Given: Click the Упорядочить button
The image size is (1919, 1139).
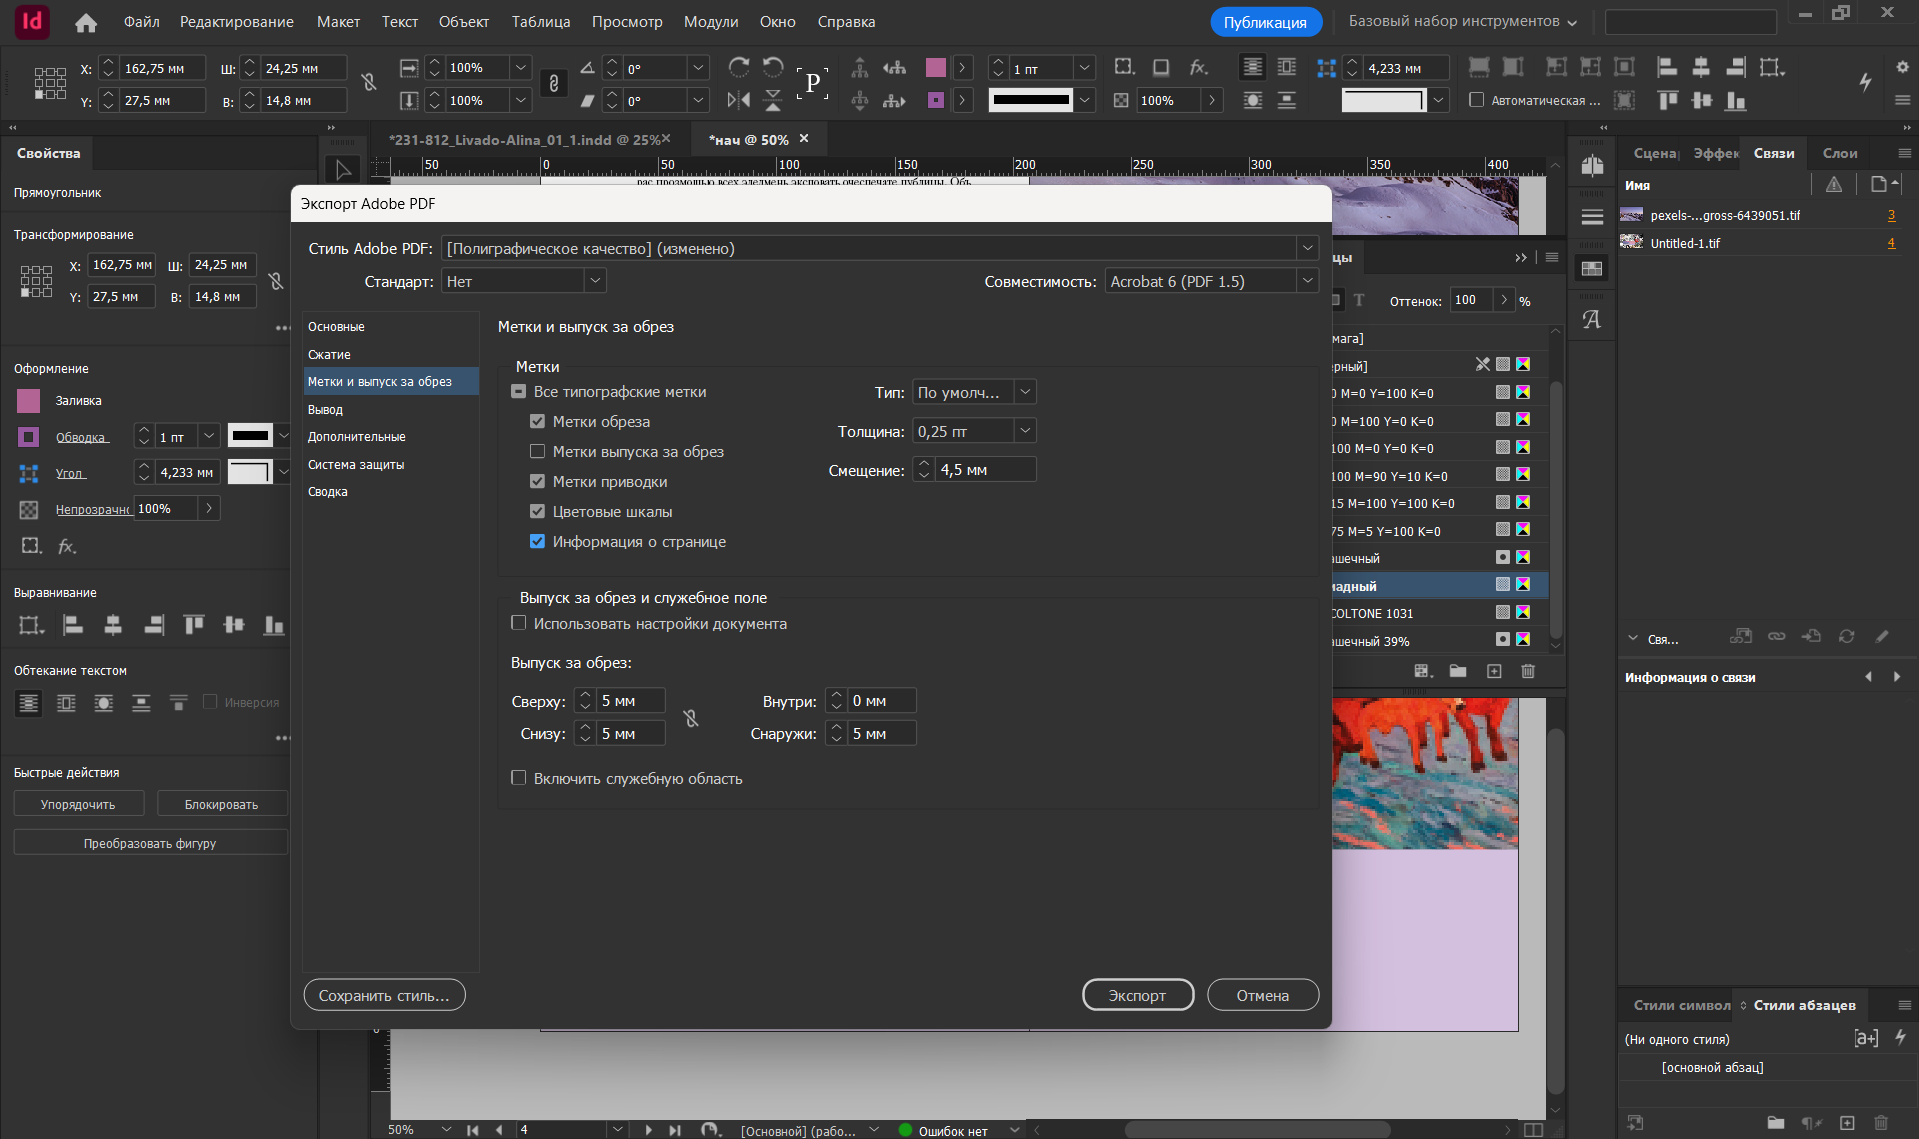Looking at the screenshot, I should coord(78,804).
